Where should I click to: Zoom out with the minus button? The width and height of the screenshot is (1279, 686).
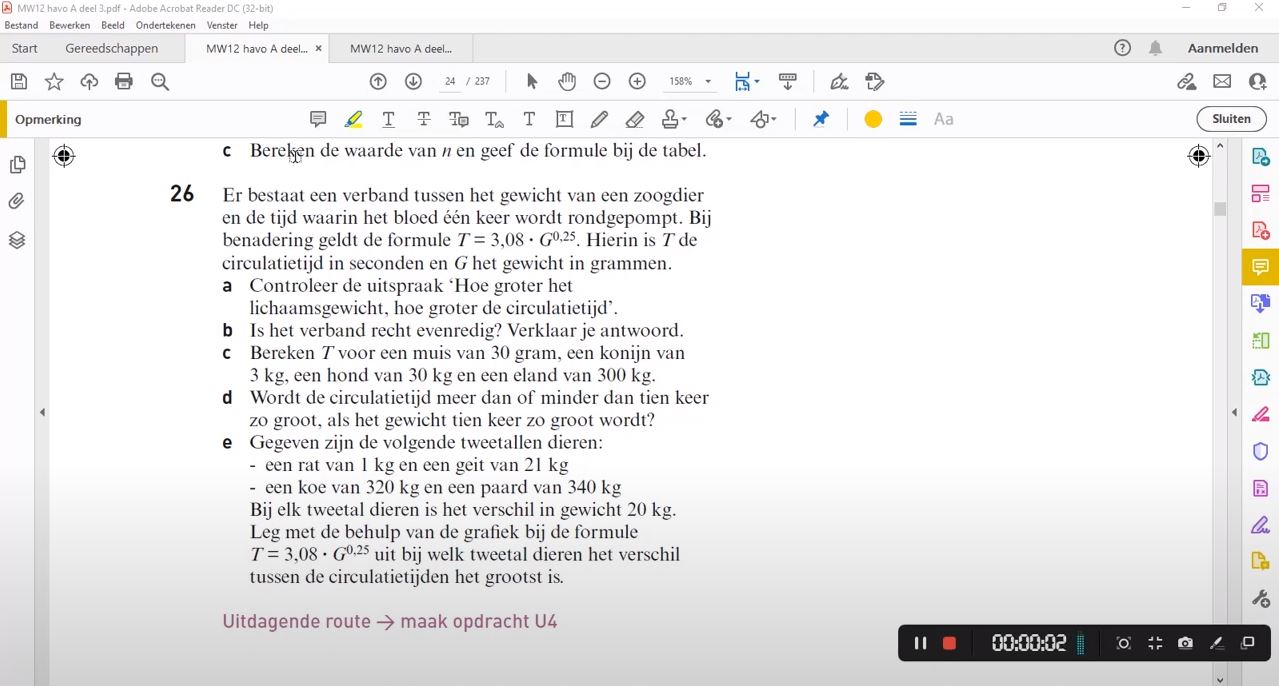[x=602, y=82]
